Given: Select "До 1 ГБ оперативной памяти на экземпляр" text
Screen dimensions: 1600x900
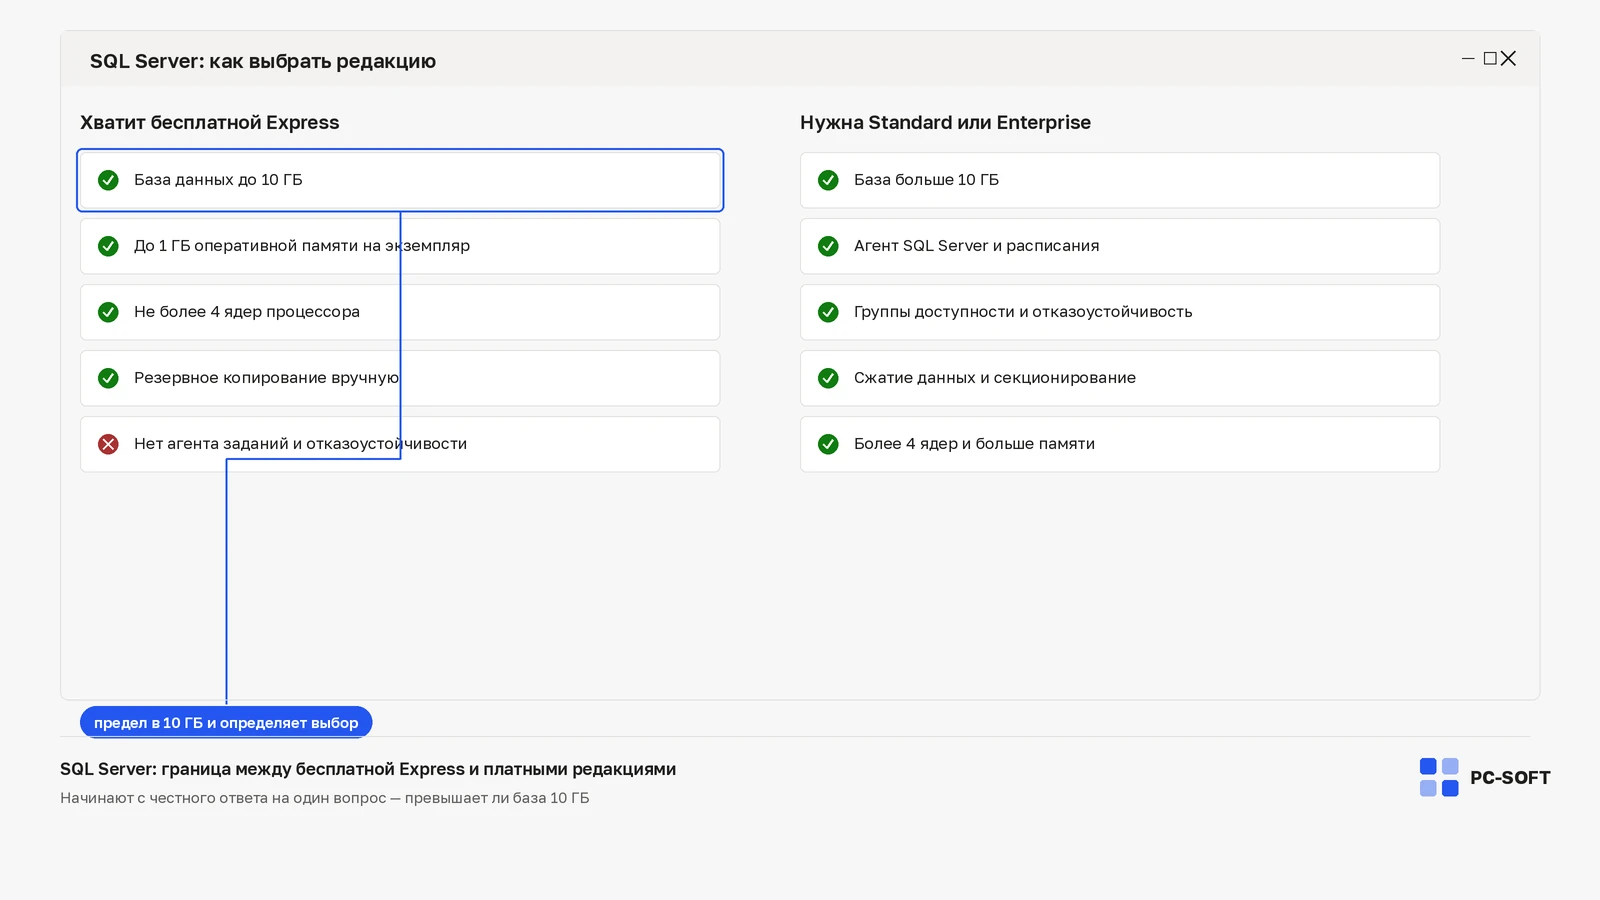Looking at the screenshot, I should (302, 246).
